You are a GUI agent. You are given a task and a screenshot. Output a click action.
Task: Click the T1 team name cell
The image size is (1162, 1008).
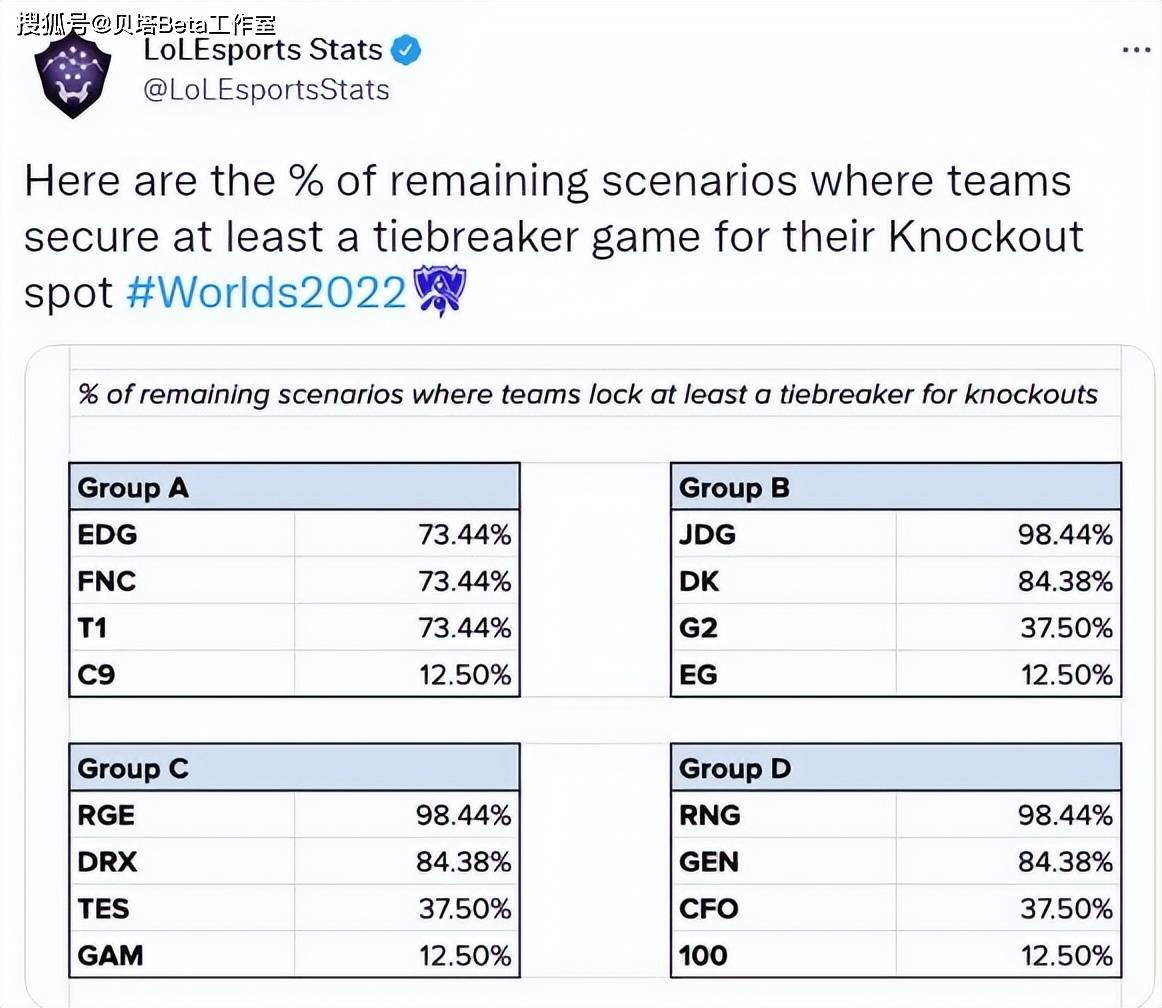point(182,628)
